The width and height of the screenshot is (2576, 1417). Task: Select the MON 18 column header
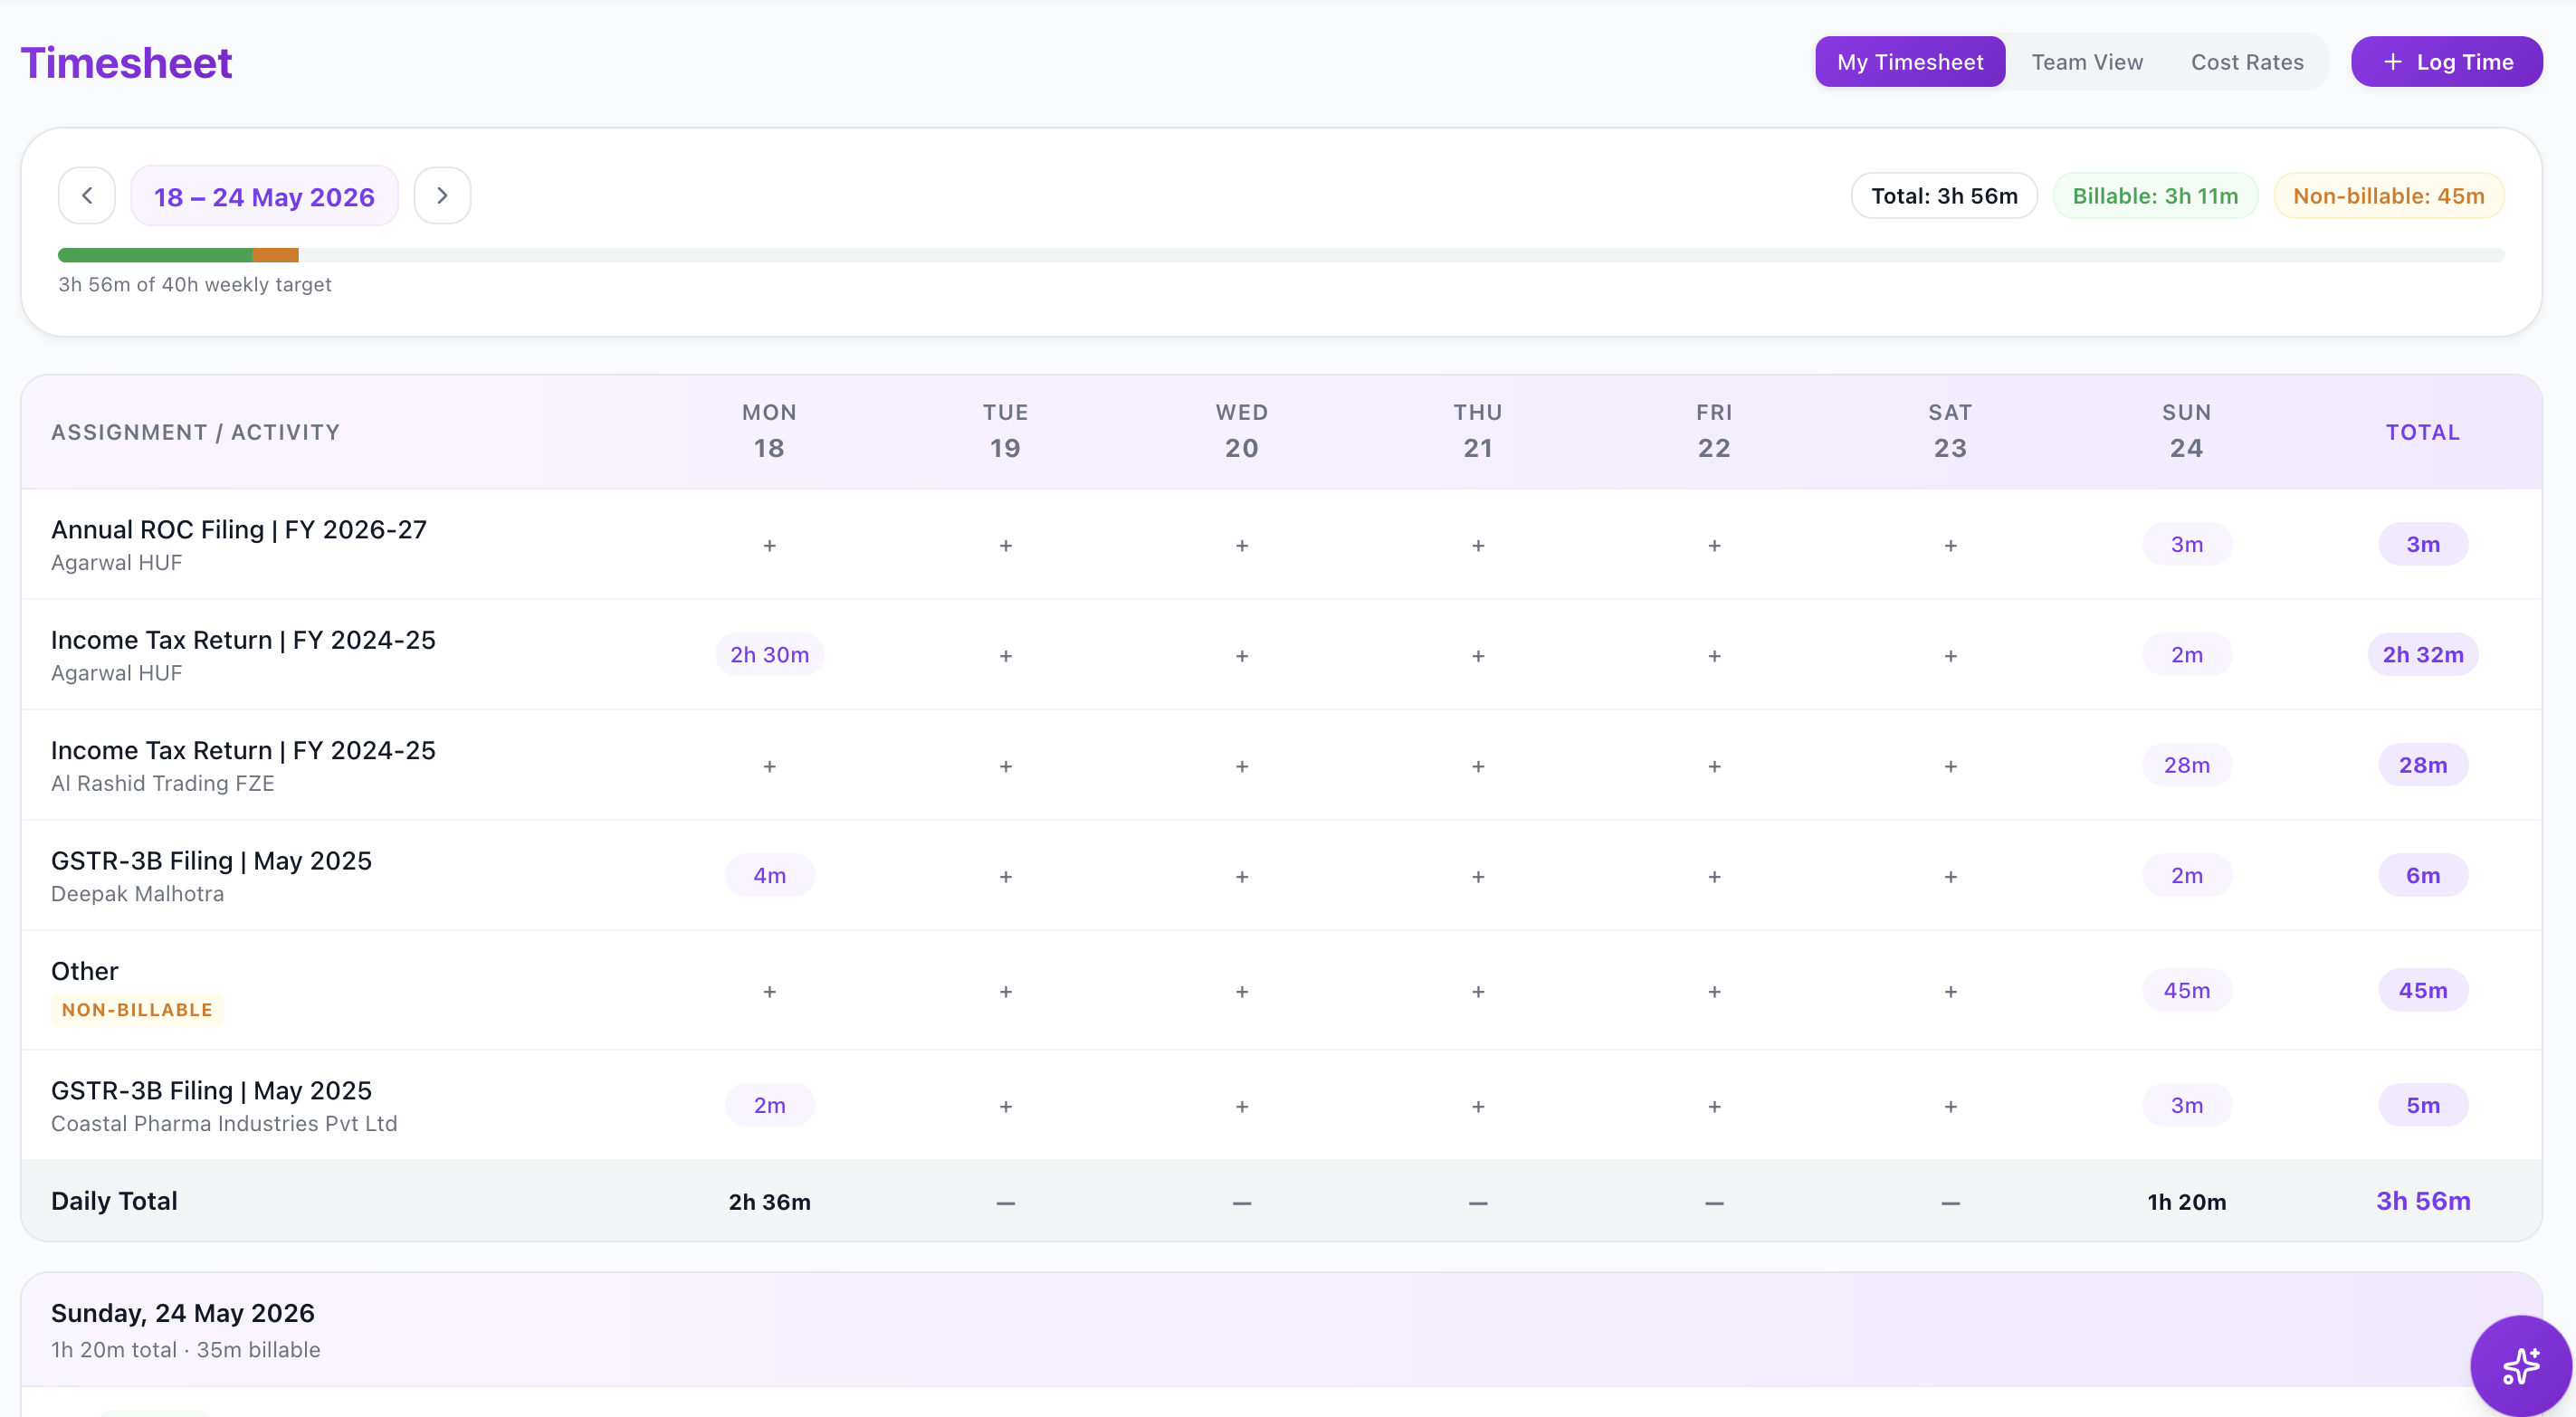pyautogui.click(x=769, y=431)
